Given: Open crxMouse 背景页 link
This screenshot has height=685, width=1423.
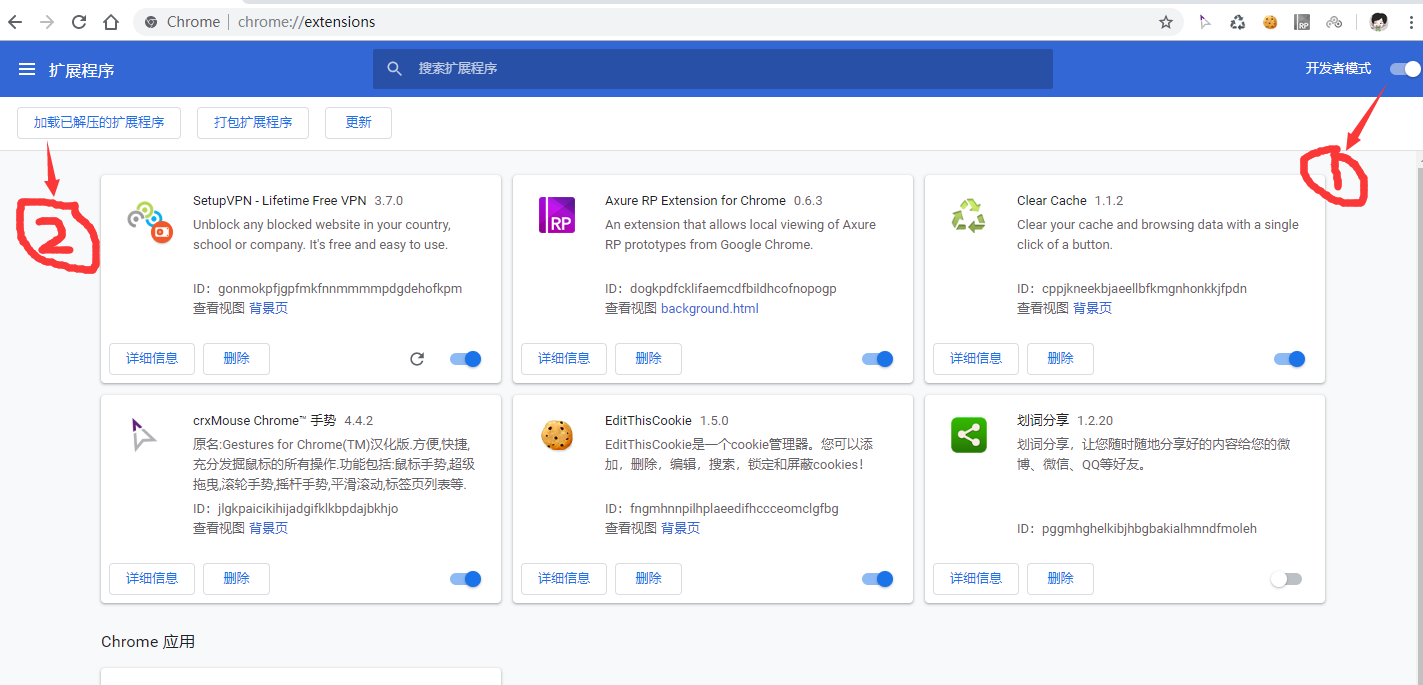Looking at the screenshot, I should (268, 528).
